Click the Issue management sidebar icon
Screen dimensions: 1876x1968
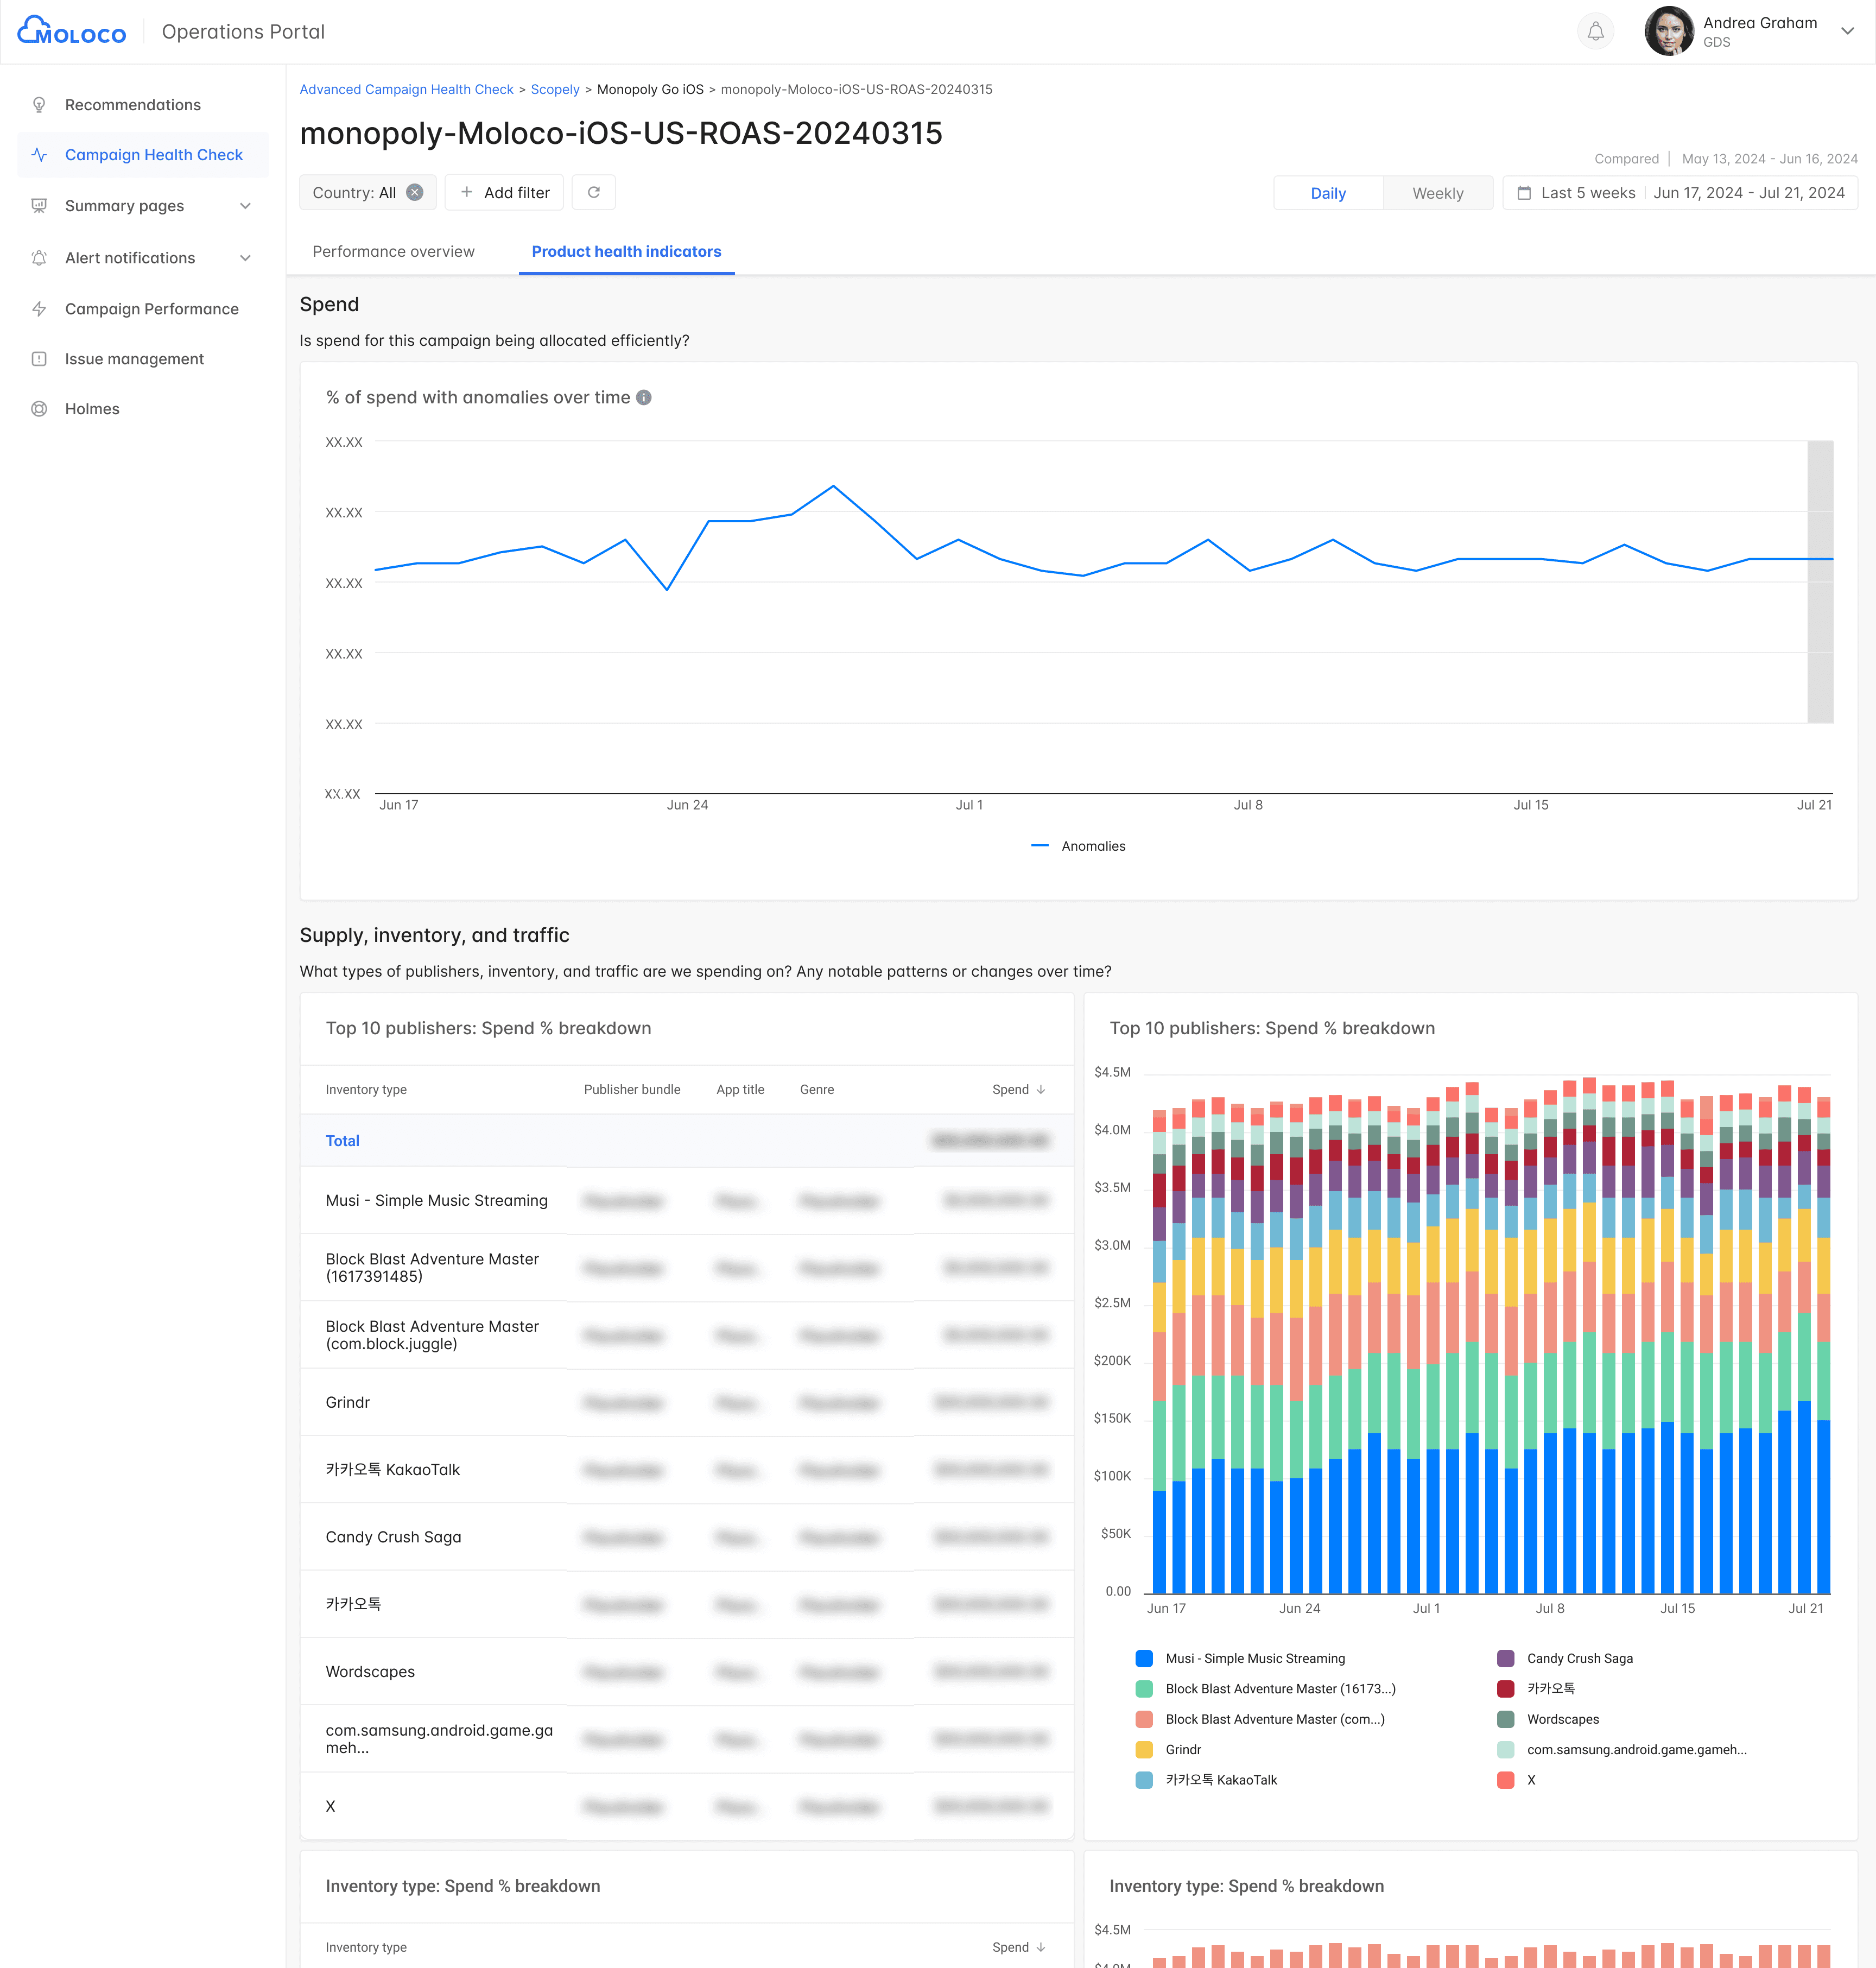click(x=39, y=359)
